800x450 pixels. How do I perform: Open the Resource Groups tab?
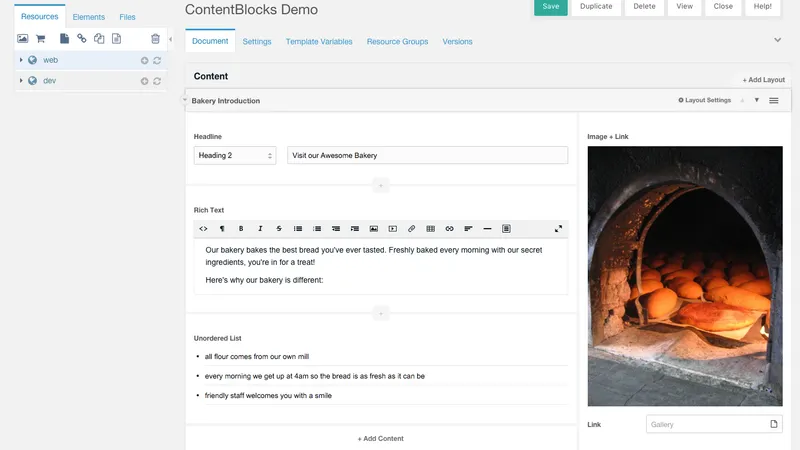click(397, 41)
